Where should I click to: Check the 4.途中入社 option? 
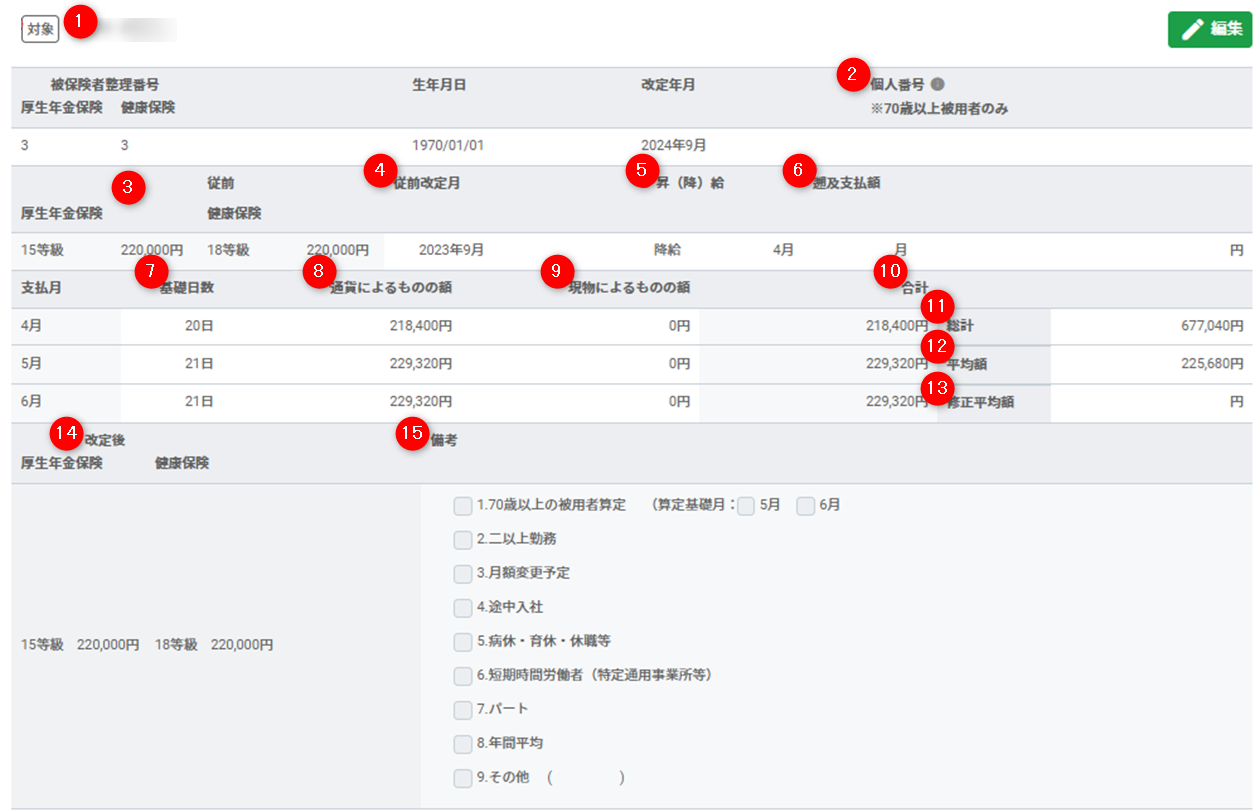pos(462,608)
